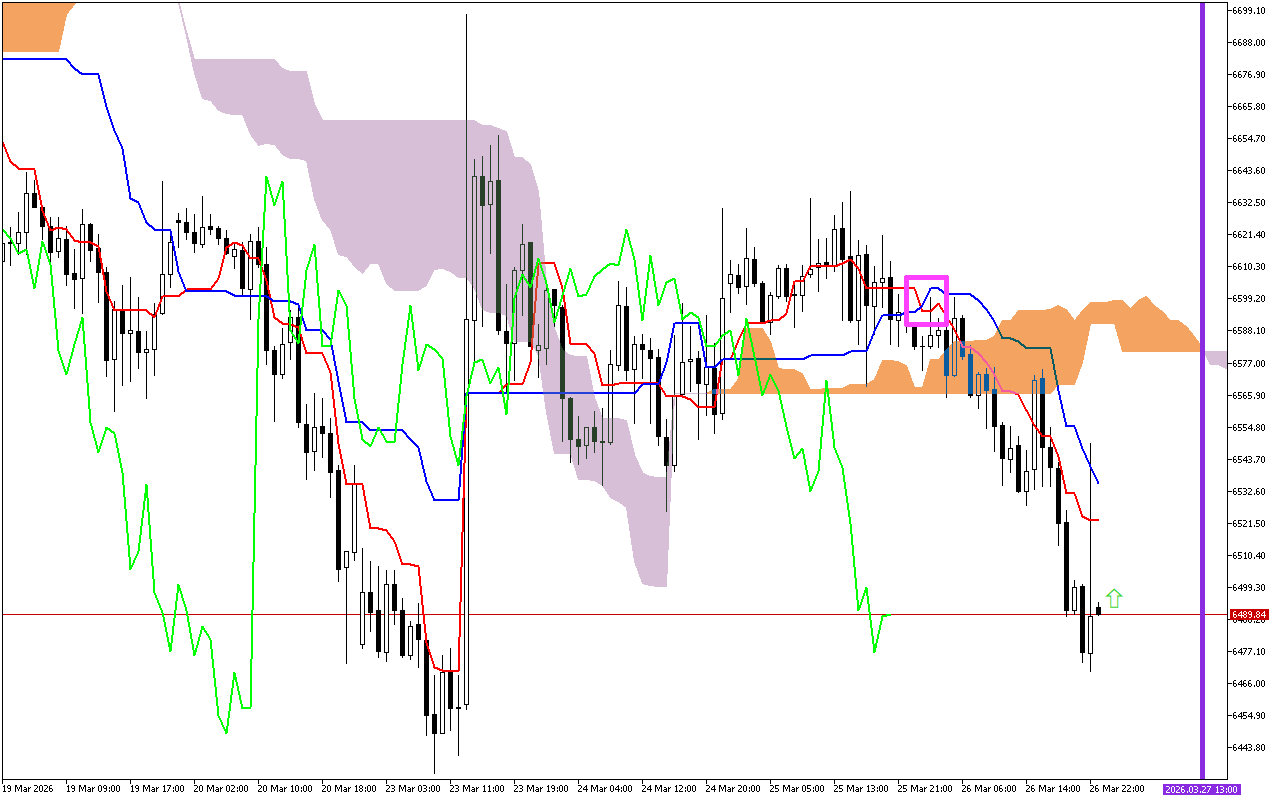Click the red horizontal price level line
Viewport: 1280px width, 800px height.
point(600,614)
